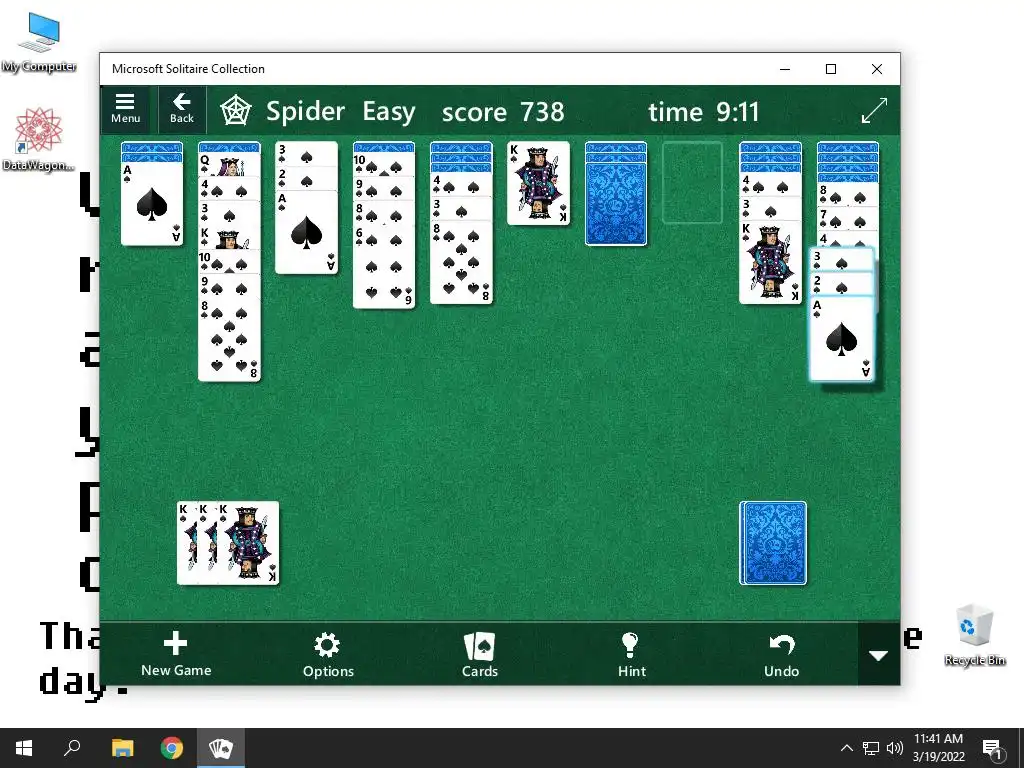
Task: Select the 10 of spades in fourth column
Action: [x=384, y=164]
